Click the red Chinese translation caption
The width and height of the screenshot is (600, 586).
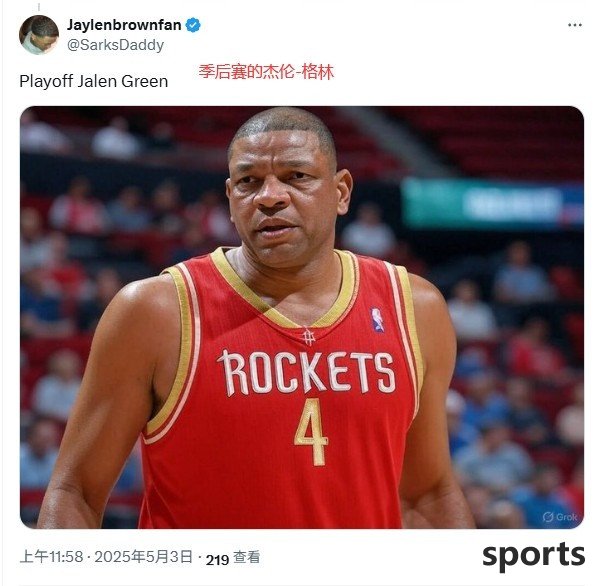coord(266,72)
